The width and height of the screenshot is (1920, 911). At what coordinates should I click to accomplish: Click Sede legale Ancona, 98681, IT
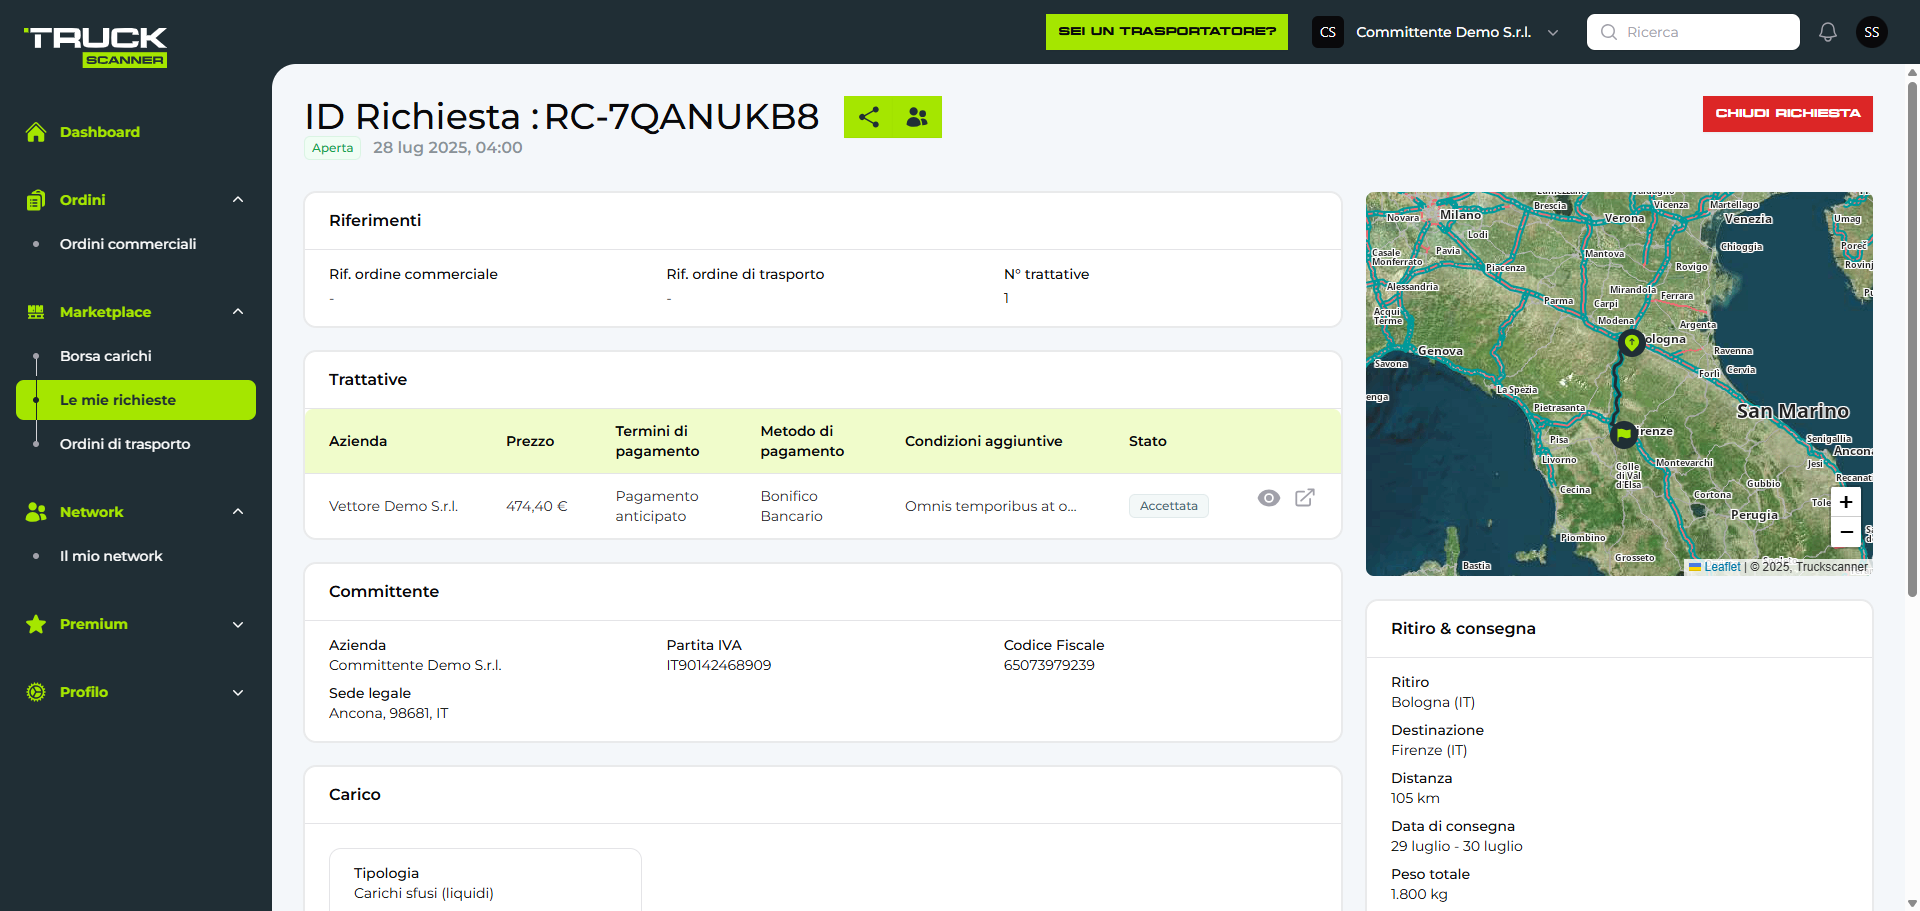[x=388, y=713]
